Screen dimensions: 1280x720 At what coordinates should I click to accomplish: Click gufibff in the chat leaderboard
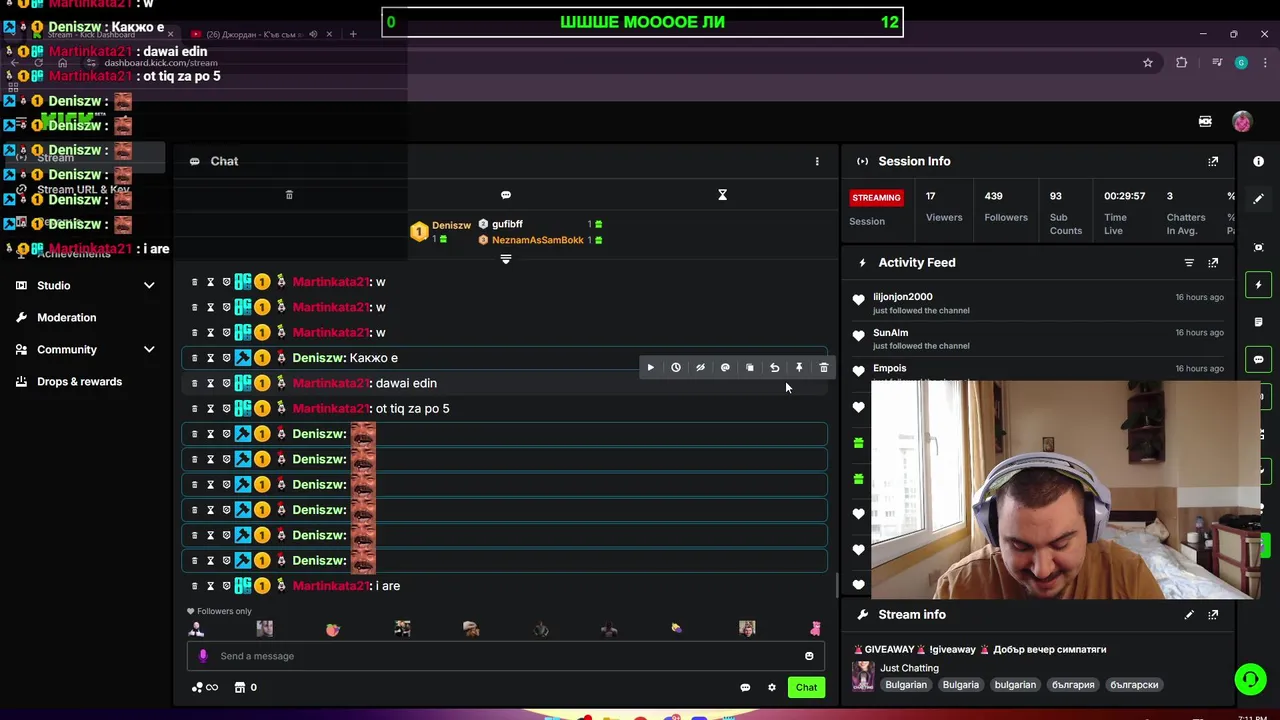click(x=508, y=224)
